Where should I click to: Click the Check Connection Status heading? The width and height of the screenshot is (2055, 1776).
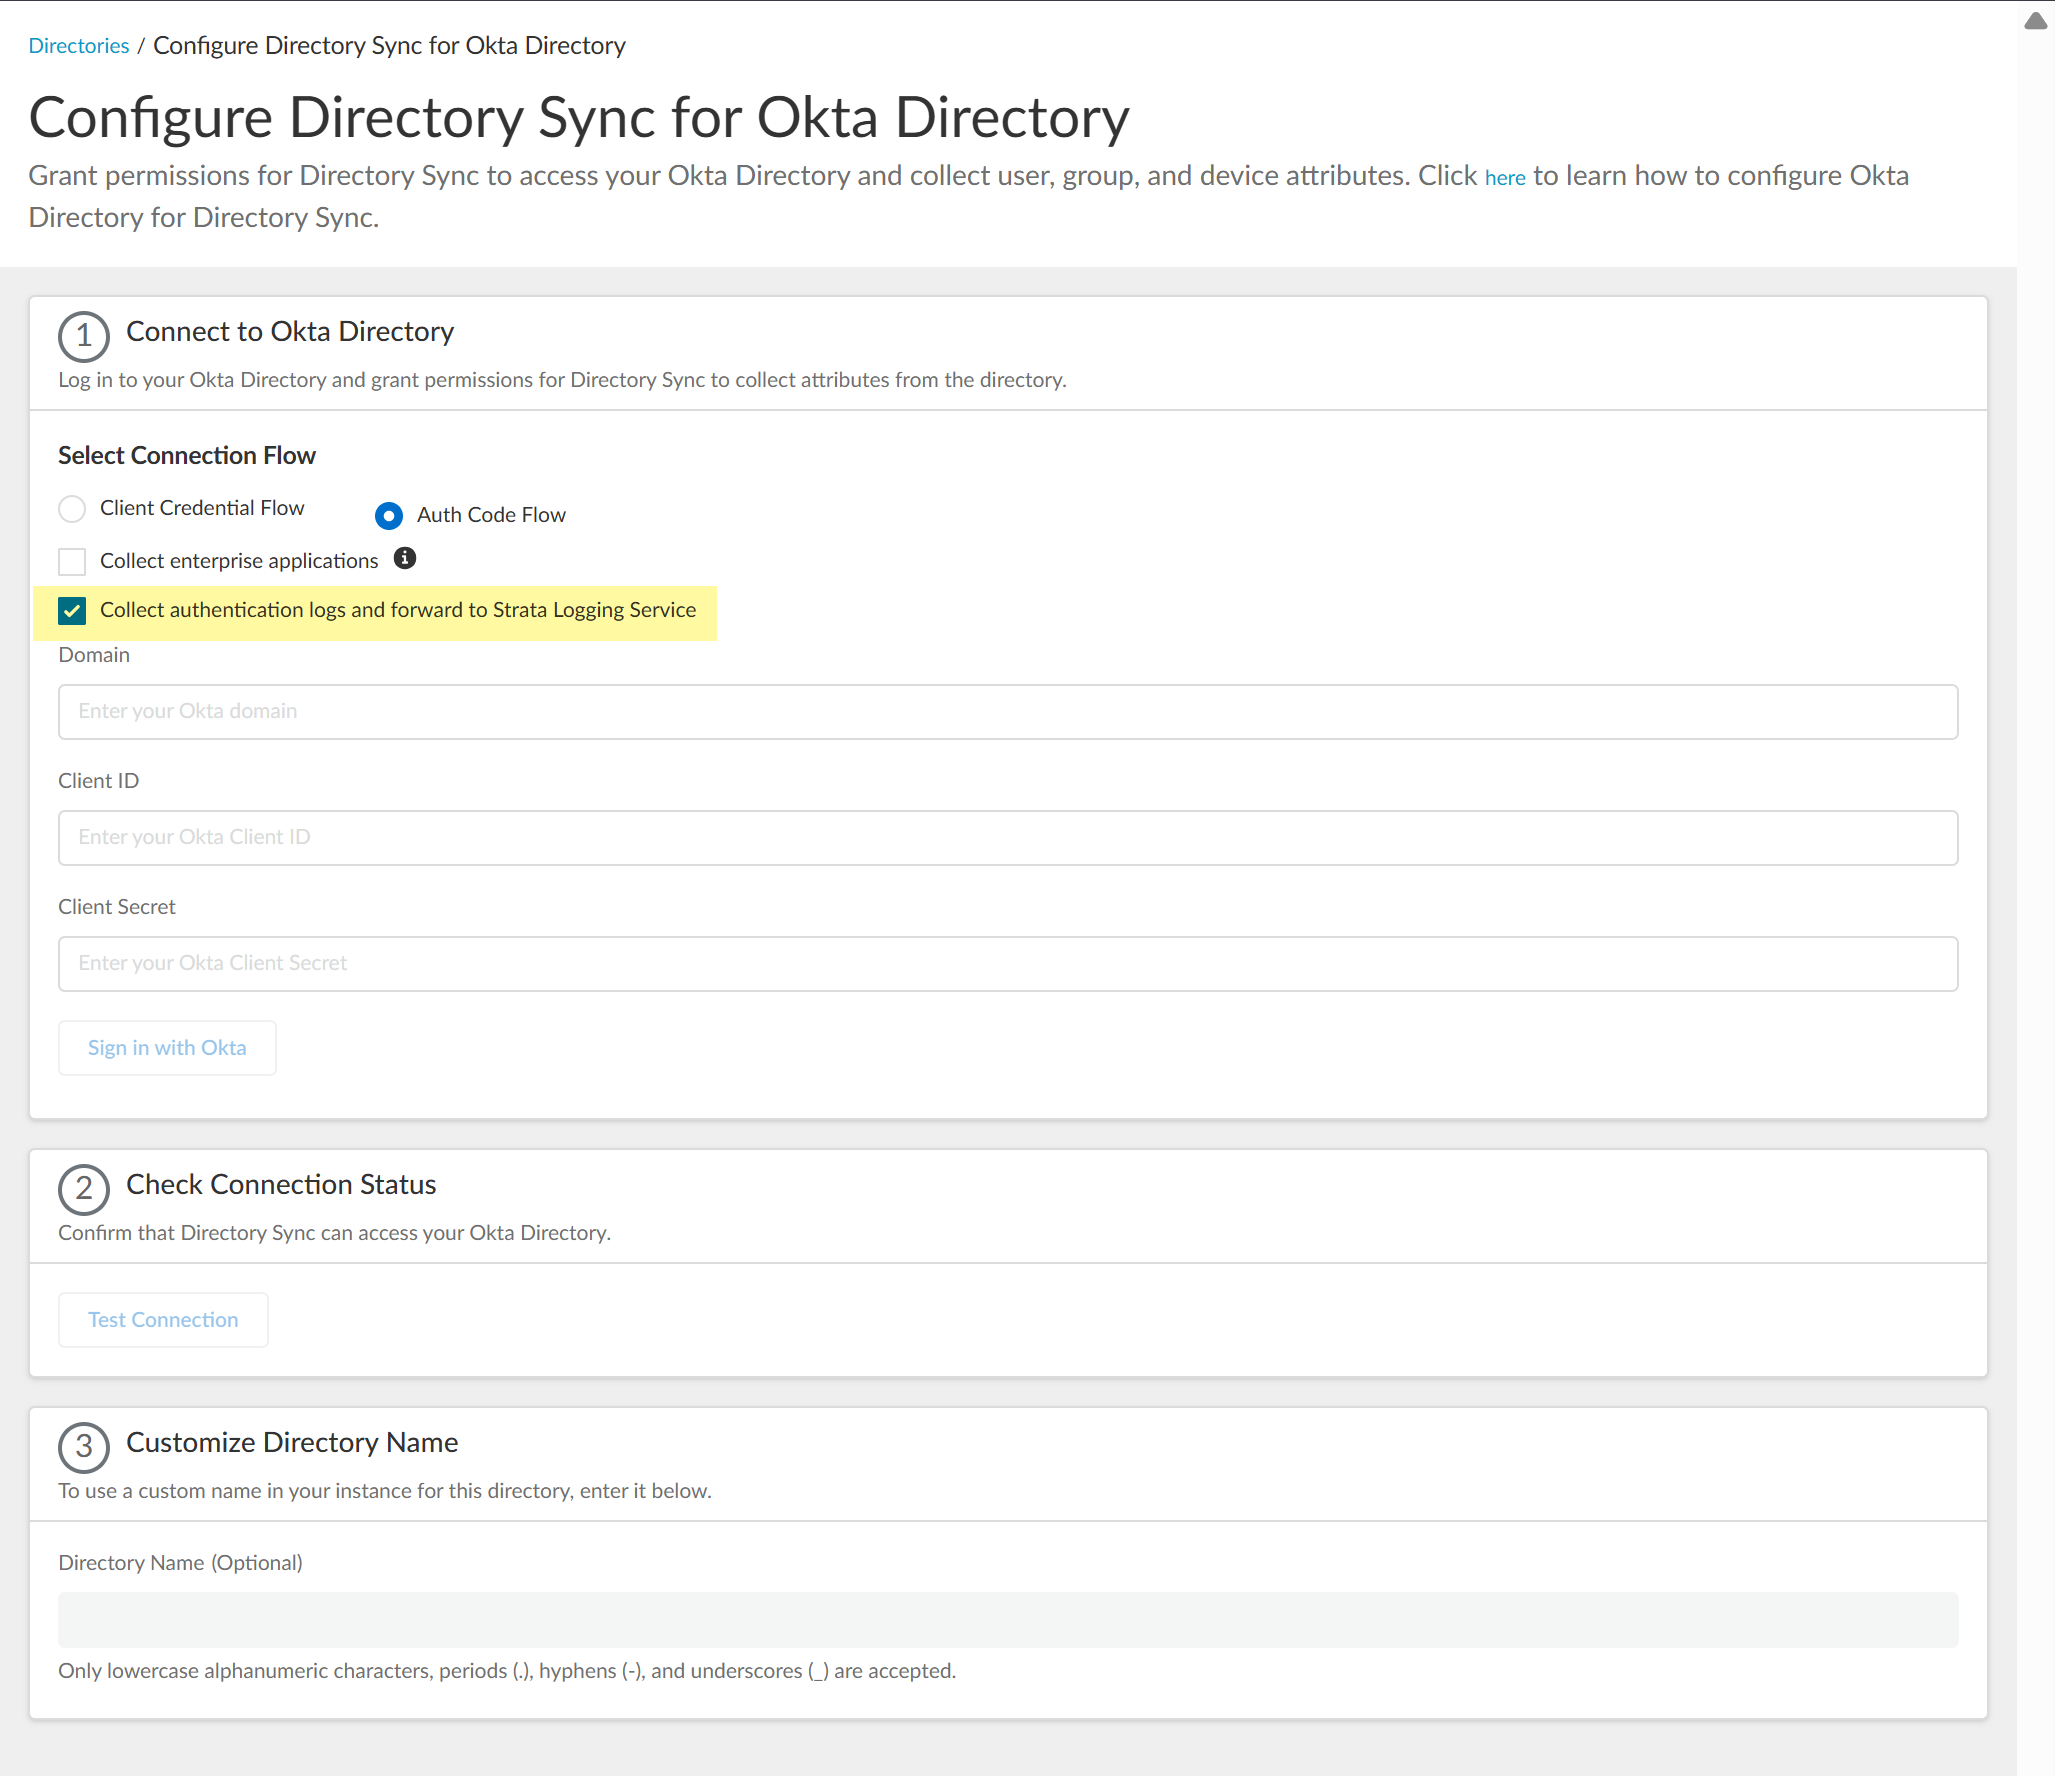(281, 1185)
